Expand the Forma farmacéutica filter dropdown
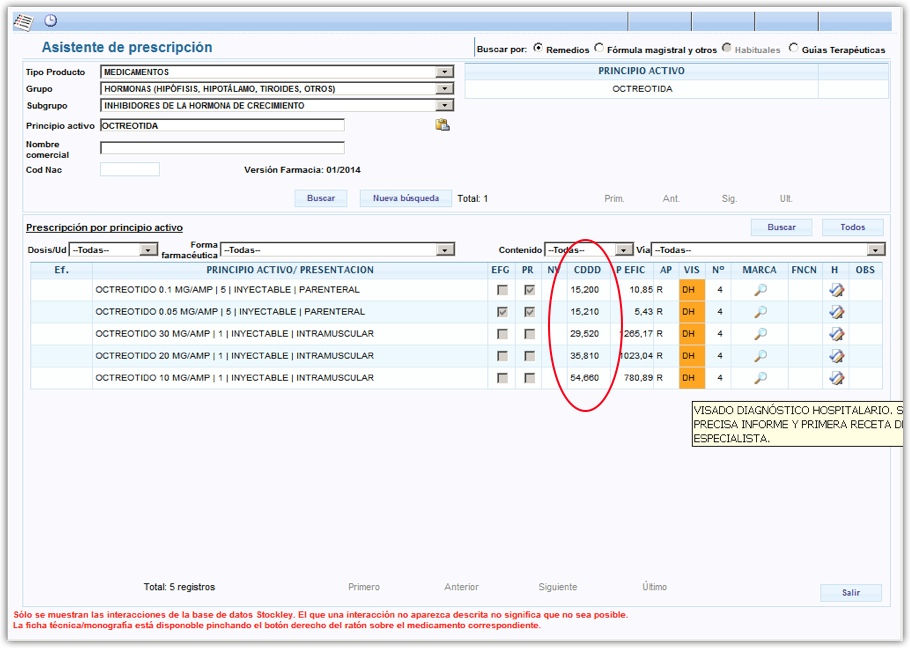The width and height of the screenshot is (910, 648). [x=446, y=250]
